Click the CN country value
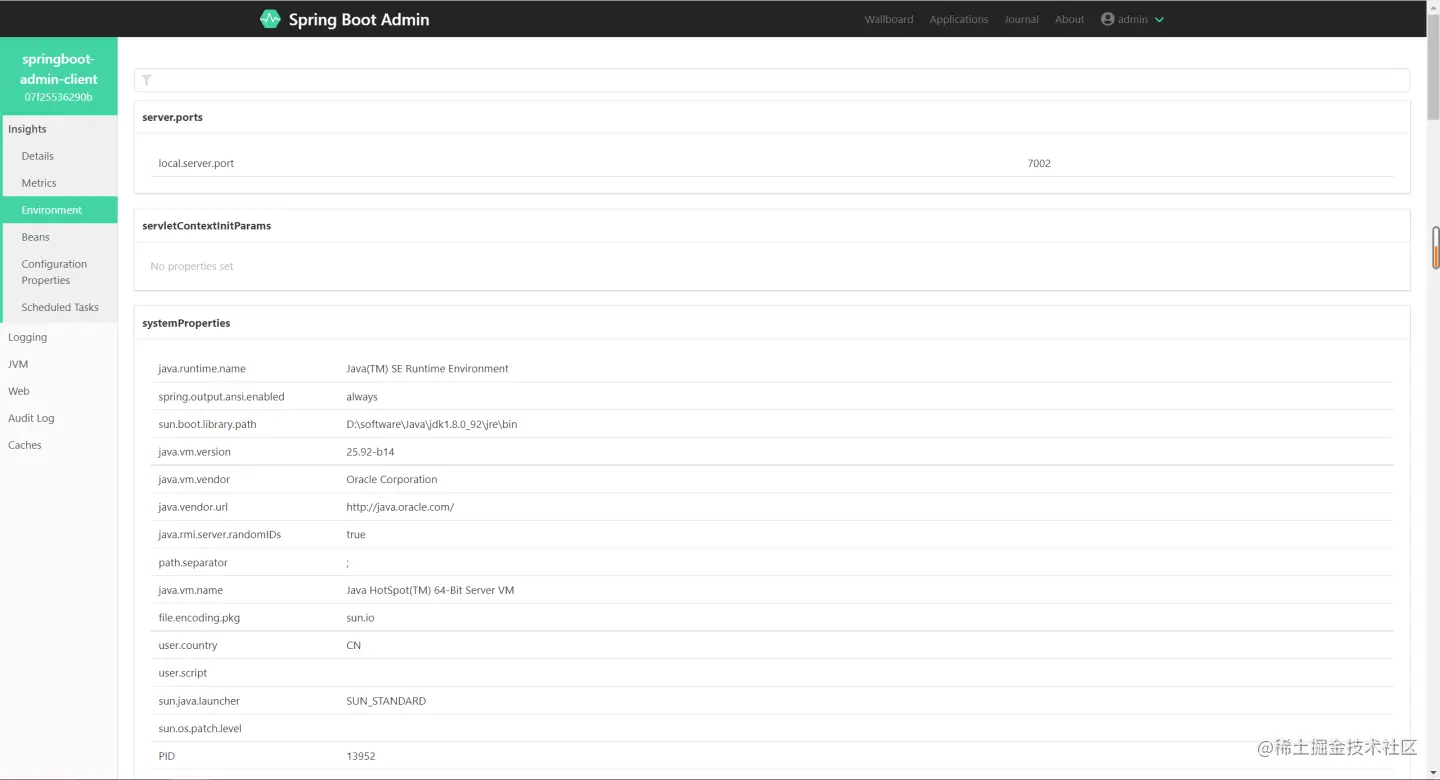The width and height of the screenshot is (1440, 780). [x=353, y=645]
